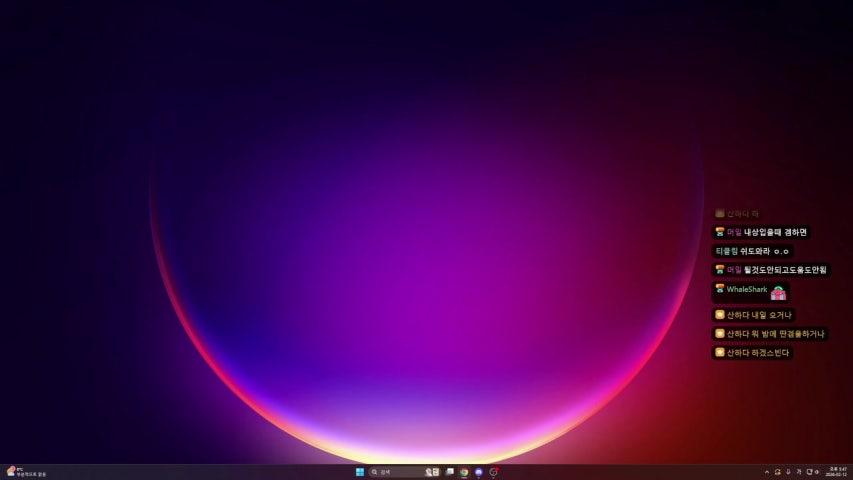Click the WhaleShark username in chat overlay

pos(746,290)
